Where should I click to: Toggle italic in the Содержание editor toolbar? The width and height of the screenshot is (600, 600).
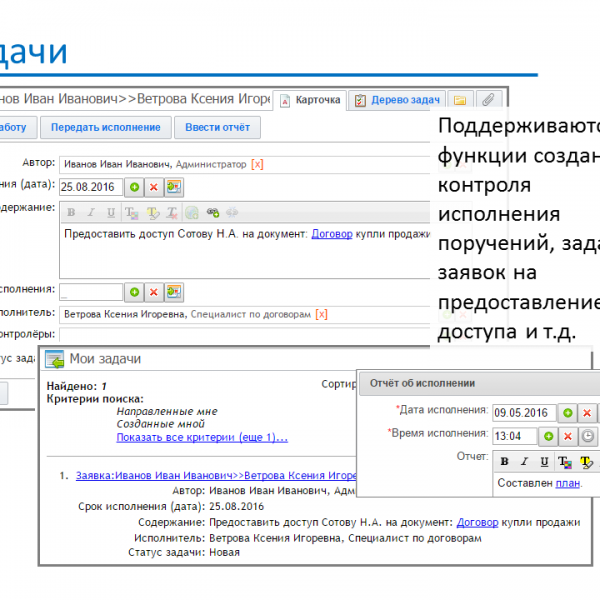pyautogui.click(x=91, y=212)
